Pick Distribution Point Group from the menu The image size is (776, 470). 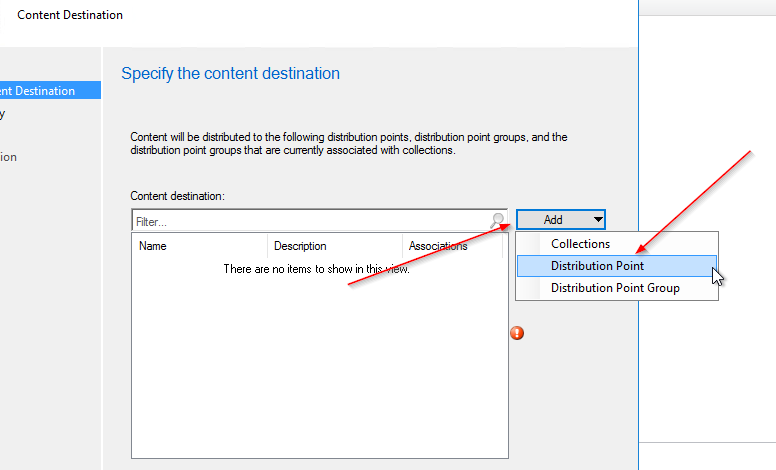(x=615, y=288)
